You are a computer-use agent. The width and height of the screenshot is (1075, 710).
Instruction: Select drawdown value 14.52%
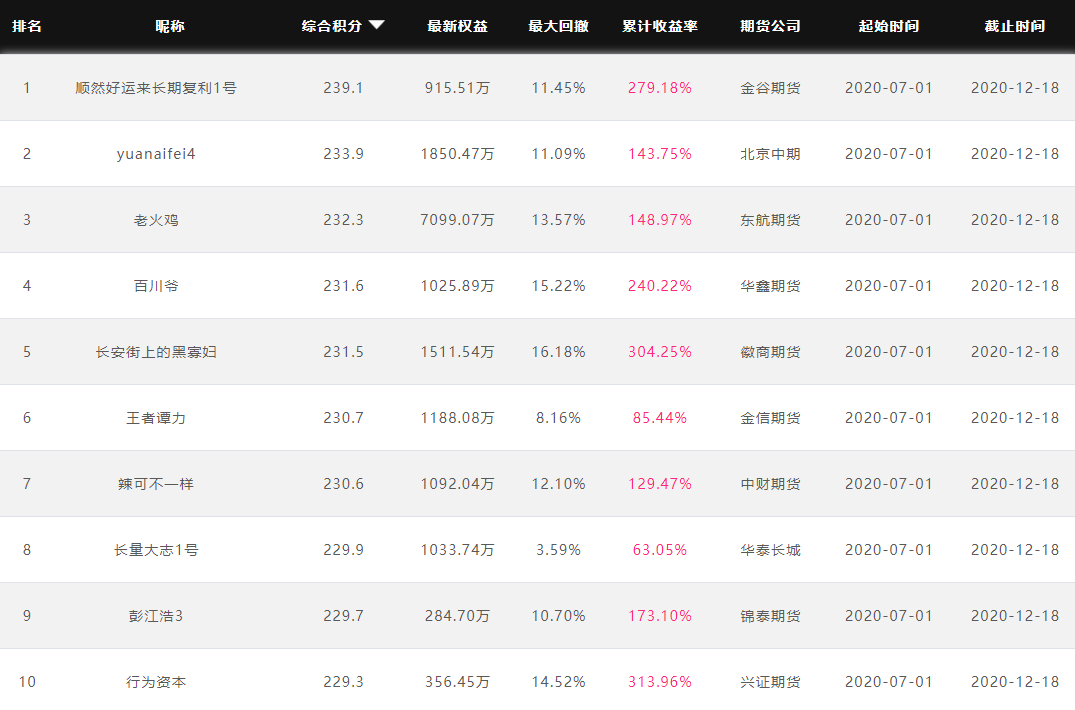click(x=559, y=682)
